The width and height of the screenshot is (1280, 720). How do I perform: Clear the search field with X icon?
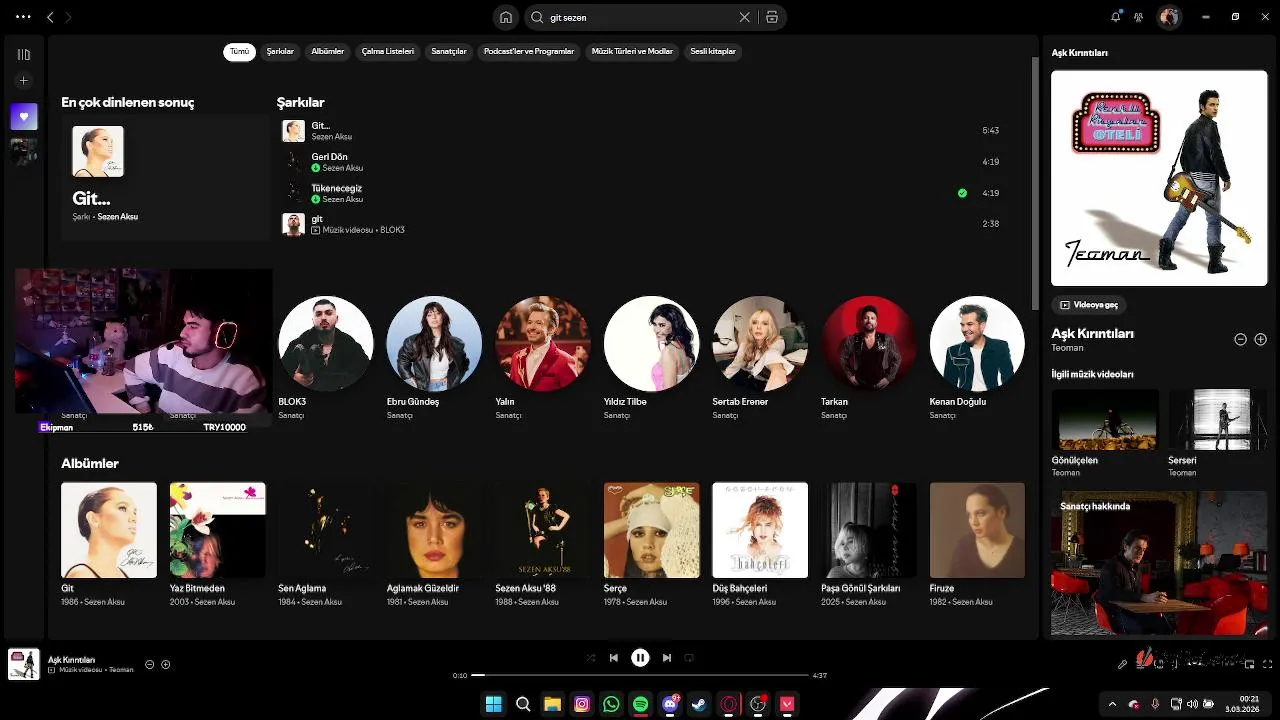[744, 17]
